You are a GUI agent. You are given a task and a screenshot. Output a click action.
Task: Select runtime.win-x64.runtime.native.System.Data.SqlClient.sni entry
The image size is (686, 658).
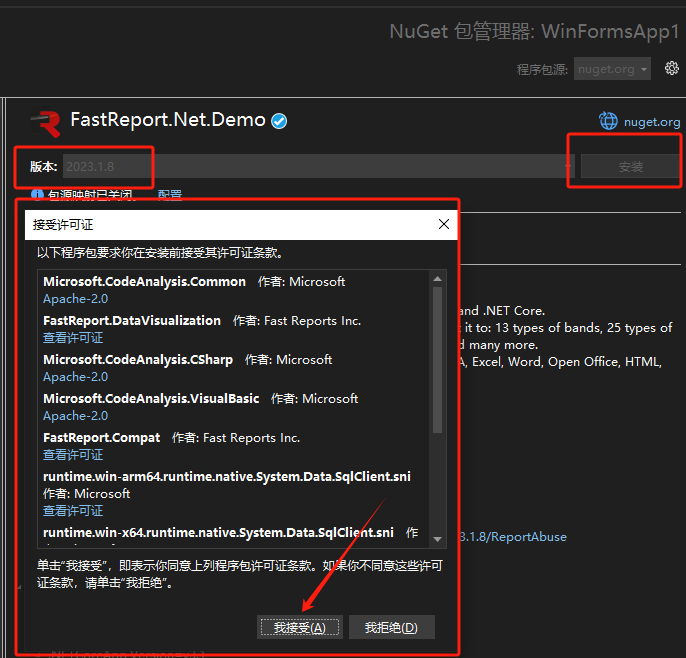[218, 532]
